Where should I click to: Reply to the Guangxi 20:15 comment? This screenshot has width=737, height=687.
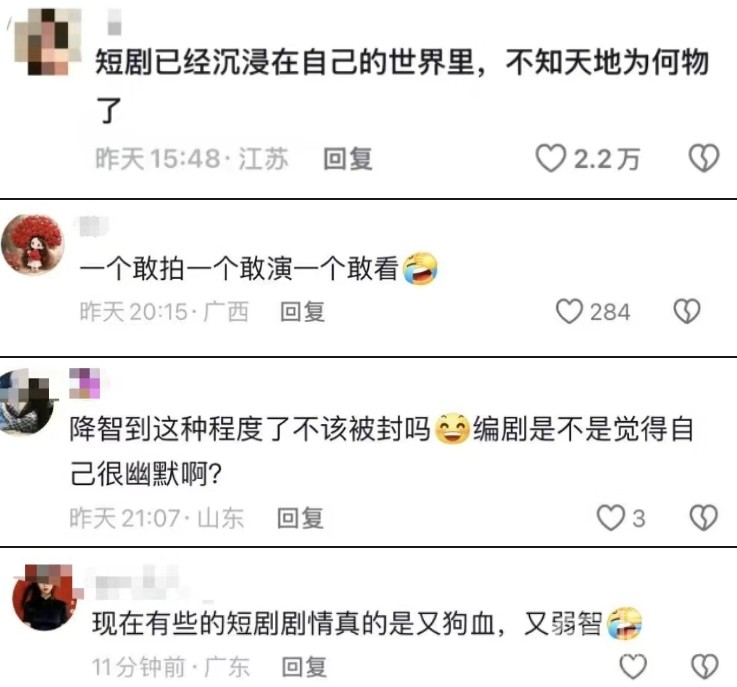pyautogui.click(x=302, y=312)
